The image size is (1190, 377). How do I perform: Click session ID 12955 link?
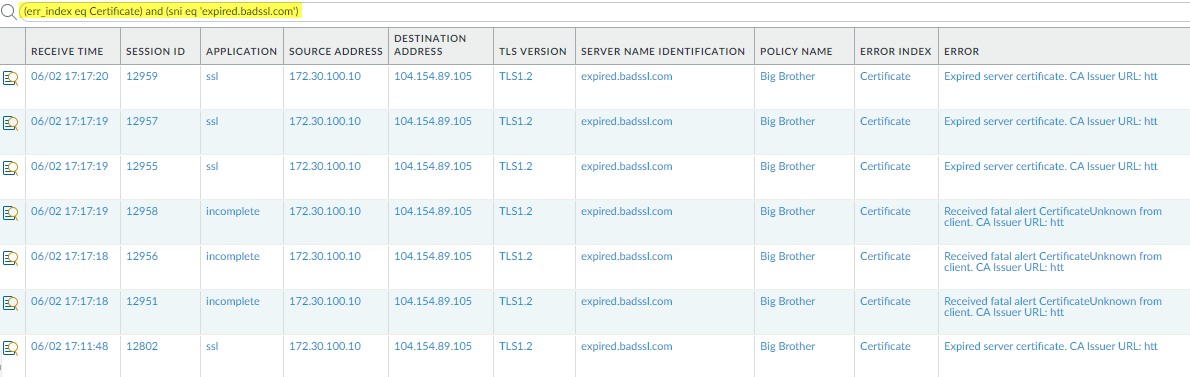(142, 166)
